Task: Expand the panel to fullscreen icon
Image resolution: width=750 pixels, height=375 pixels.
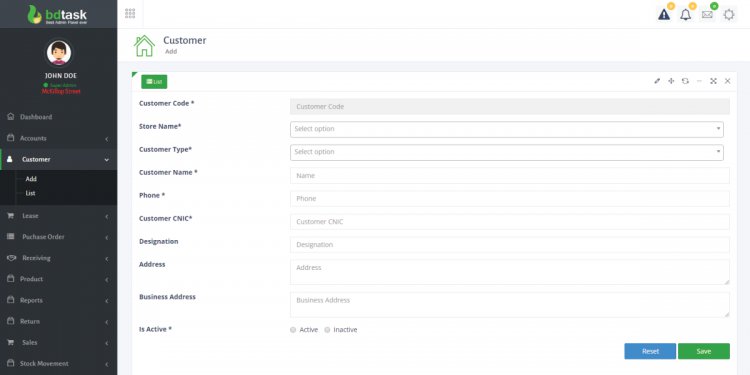Action: click(x=713, y=81)
